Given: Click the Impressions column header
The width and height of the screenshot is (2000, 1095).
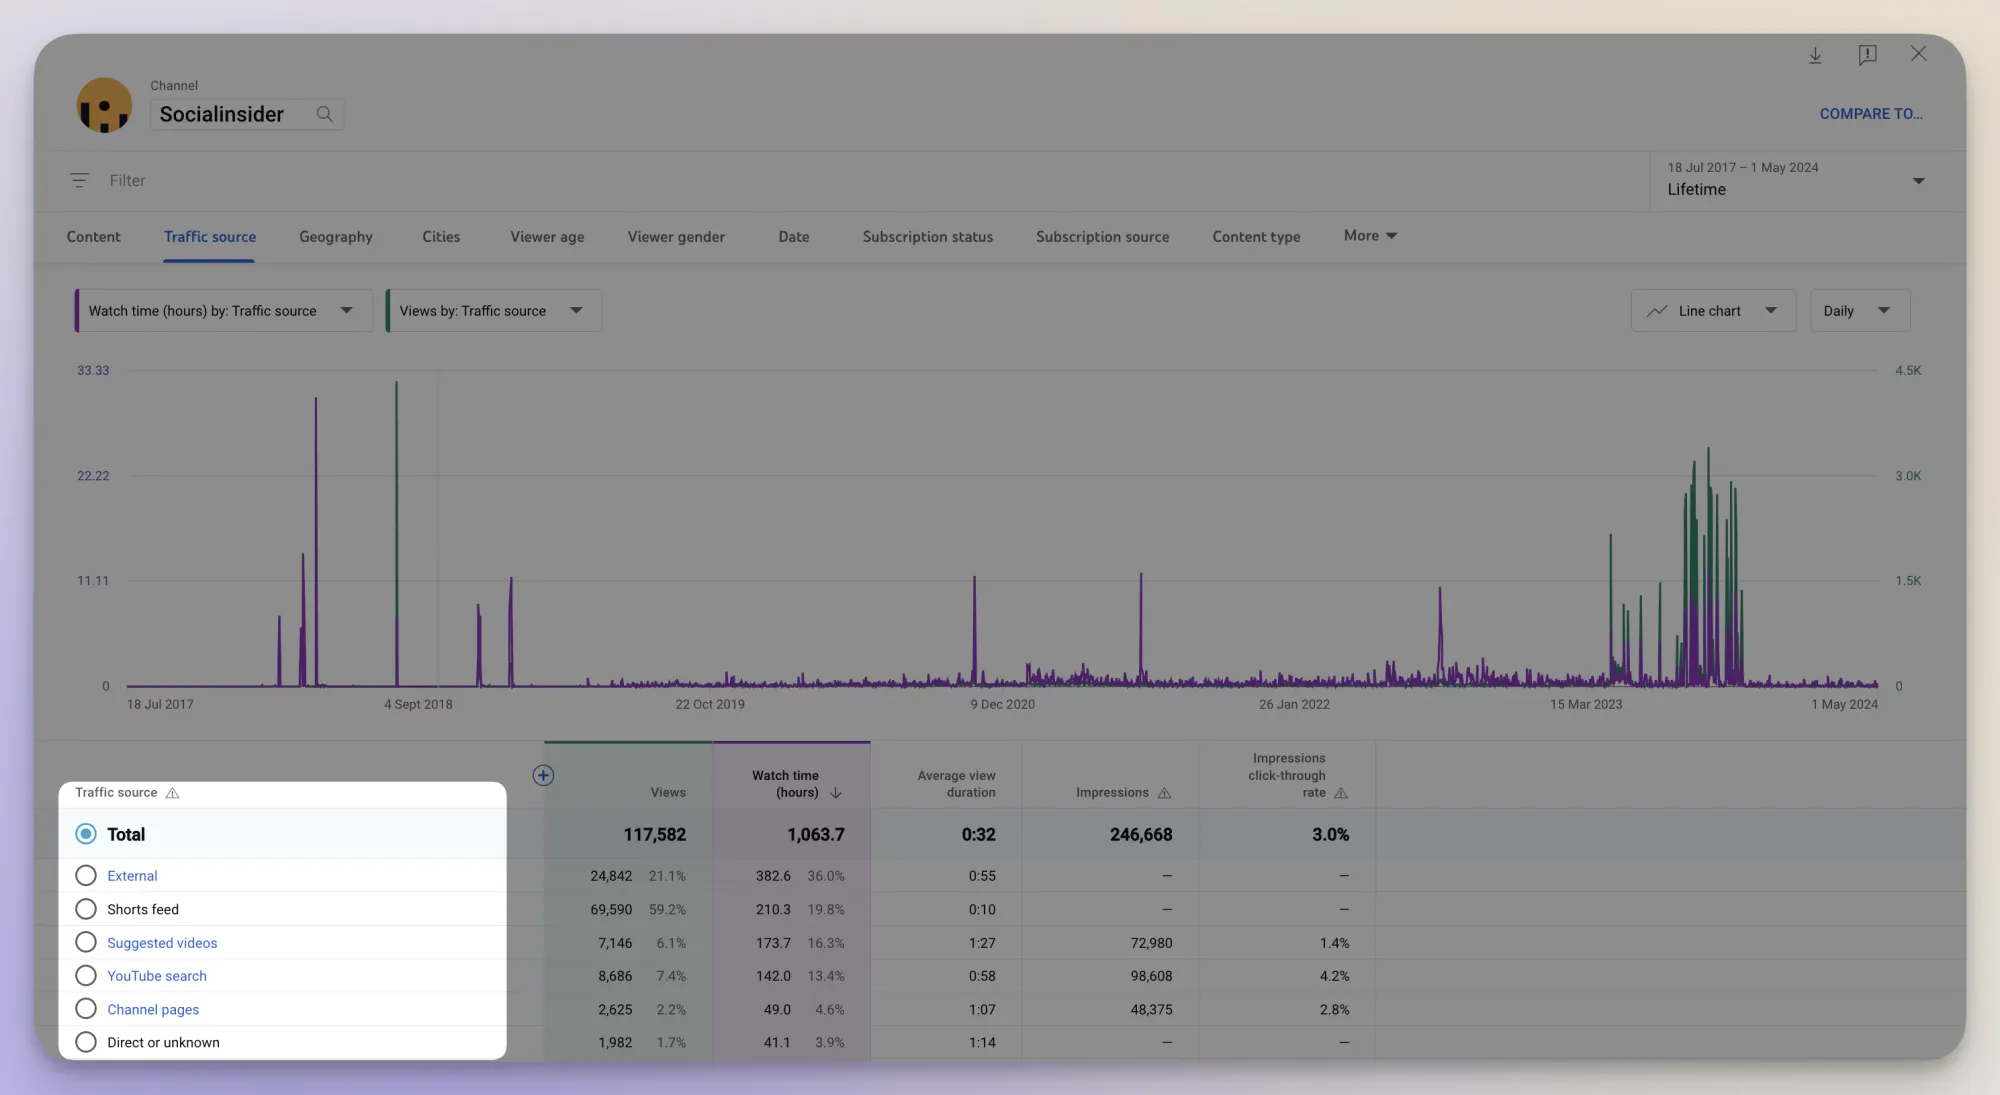Looking at the screenshot, I should 1112,793.
